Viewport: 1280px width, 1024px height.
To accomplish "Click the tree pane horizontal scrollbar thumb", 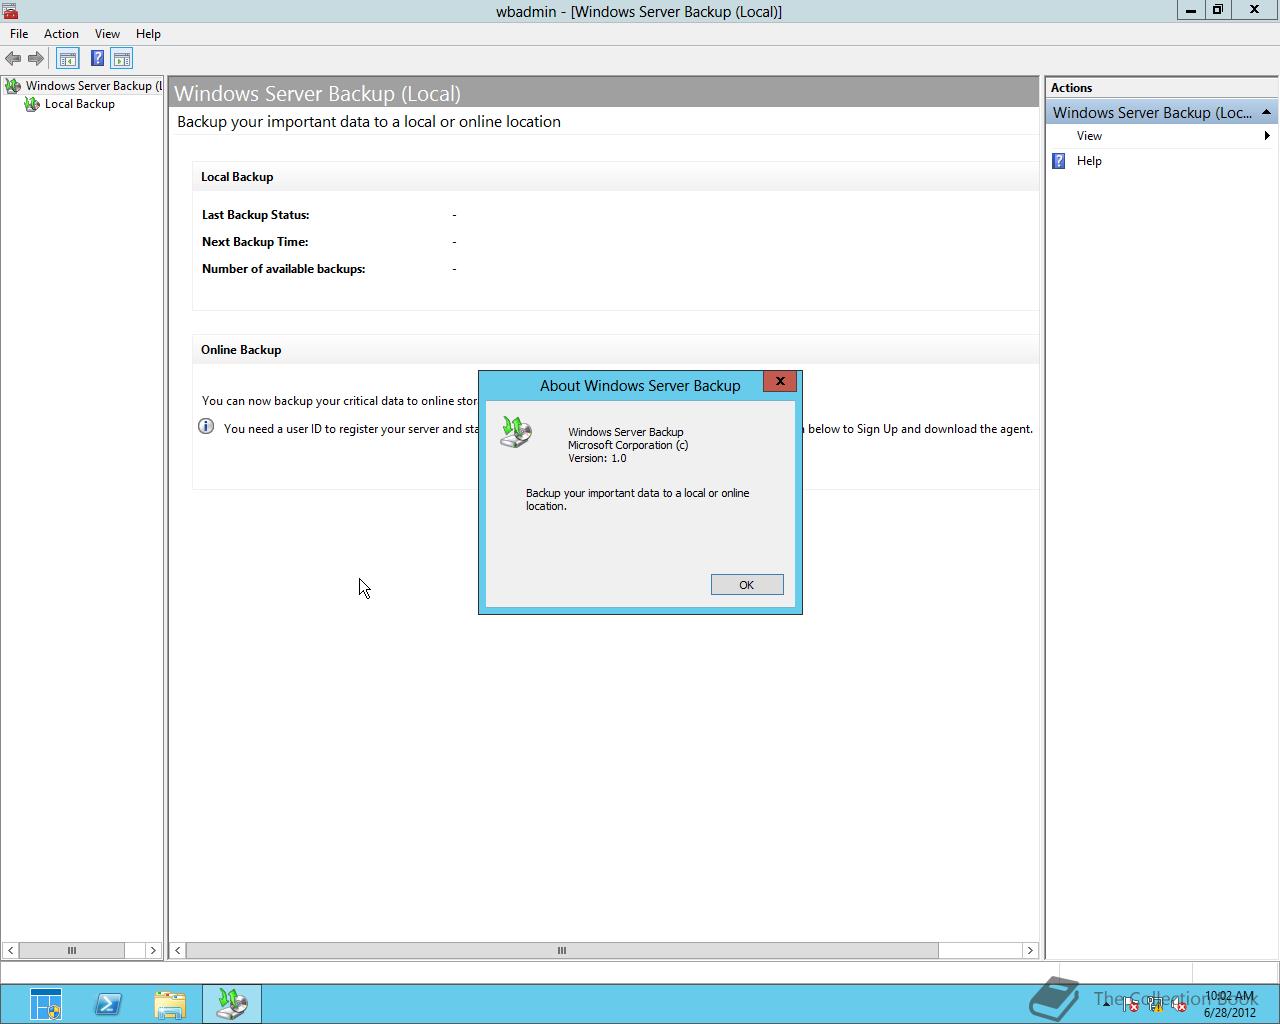I will point(71,950).
